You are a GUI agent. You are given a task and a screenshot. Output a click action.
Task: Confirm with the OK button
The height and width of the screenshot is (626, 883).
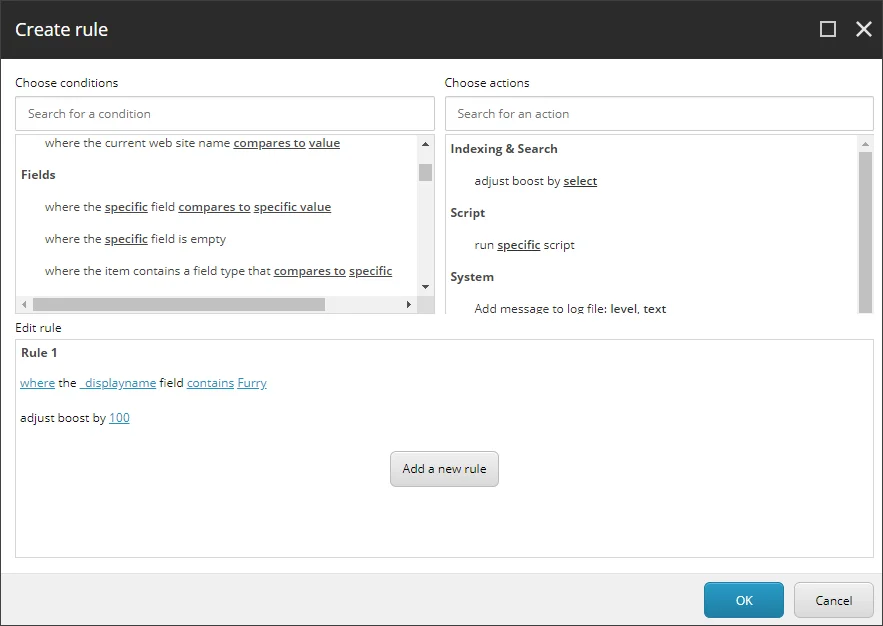744,600
